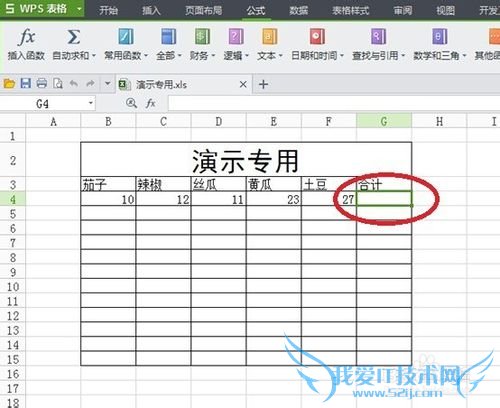Select column B header

pos(108,121)
